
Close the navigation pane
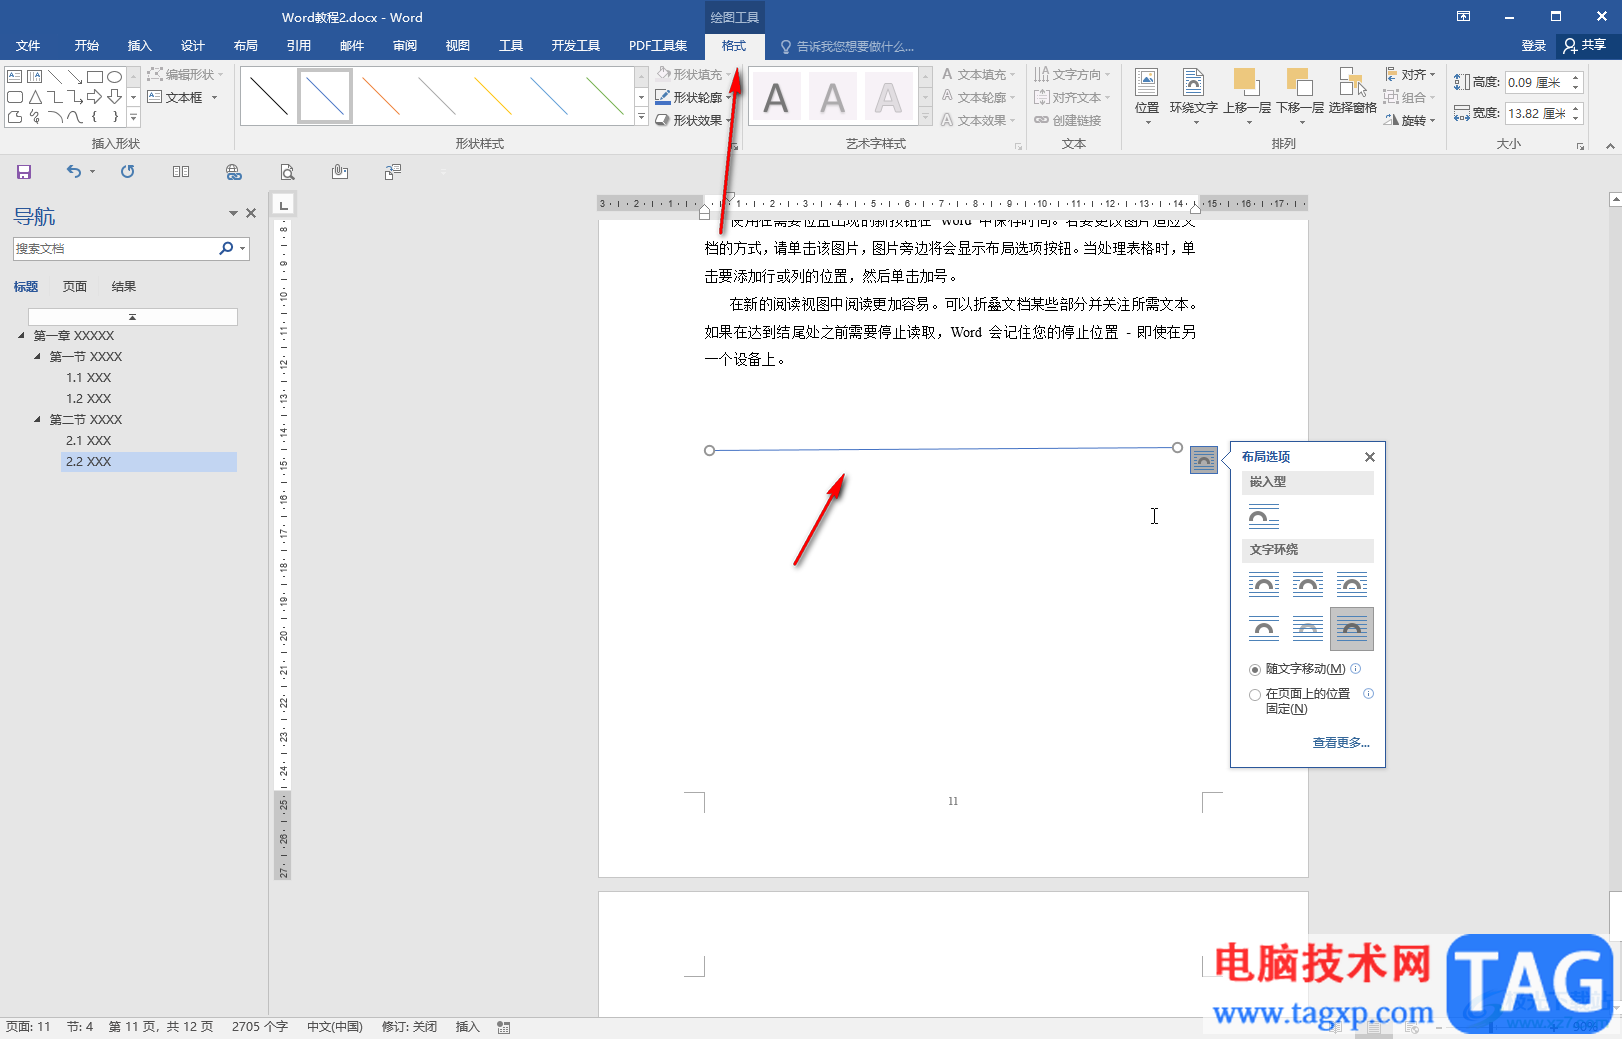(251, 213)
